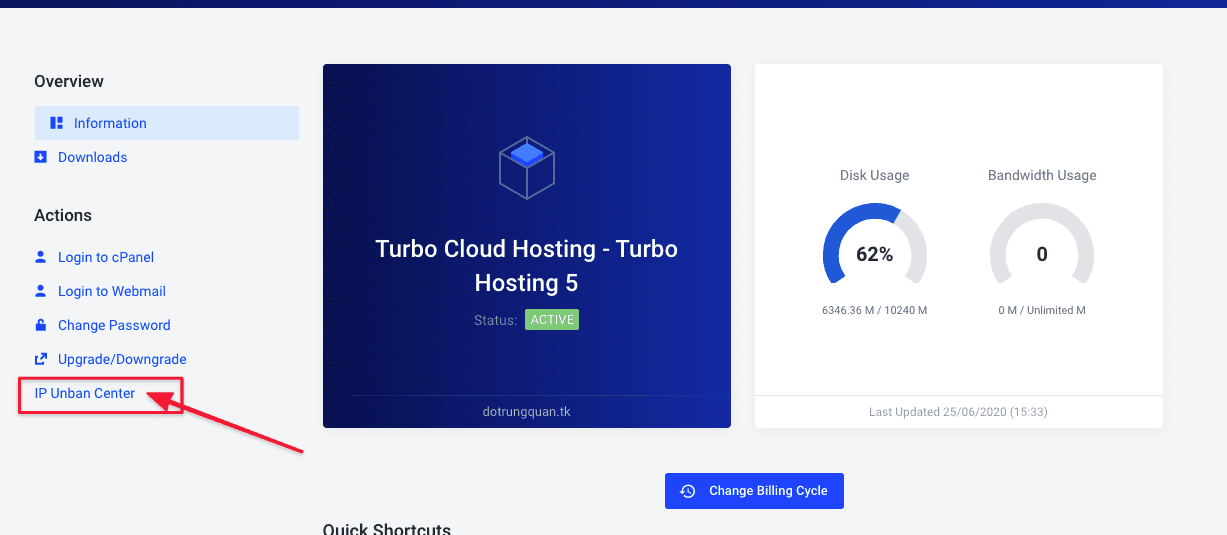Screen dimensions: 1227x535
Task: Click the Bandwidth Usage gauge
Action: (x=1041, y=253)
